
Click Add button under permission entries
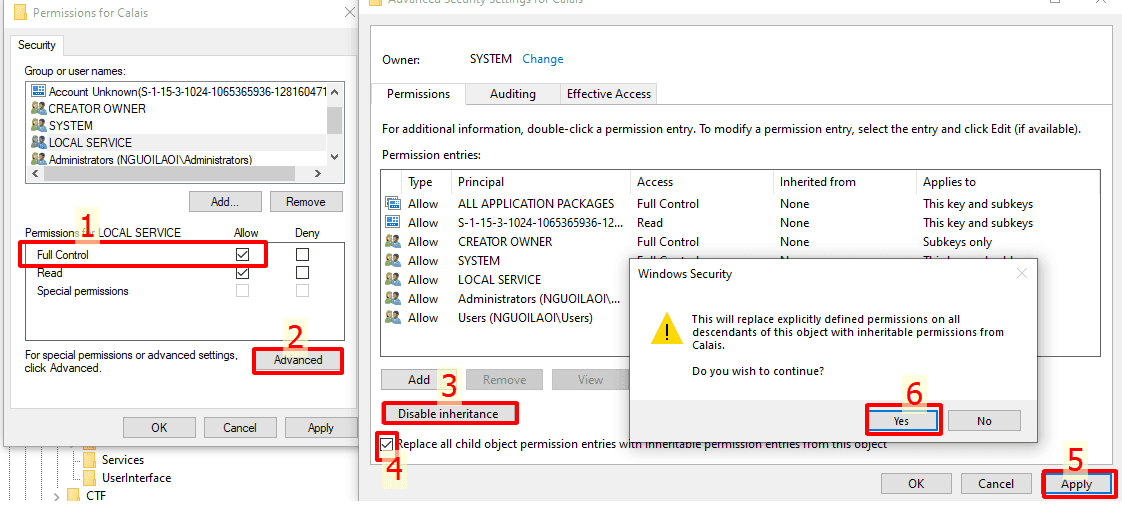point(419,379)
